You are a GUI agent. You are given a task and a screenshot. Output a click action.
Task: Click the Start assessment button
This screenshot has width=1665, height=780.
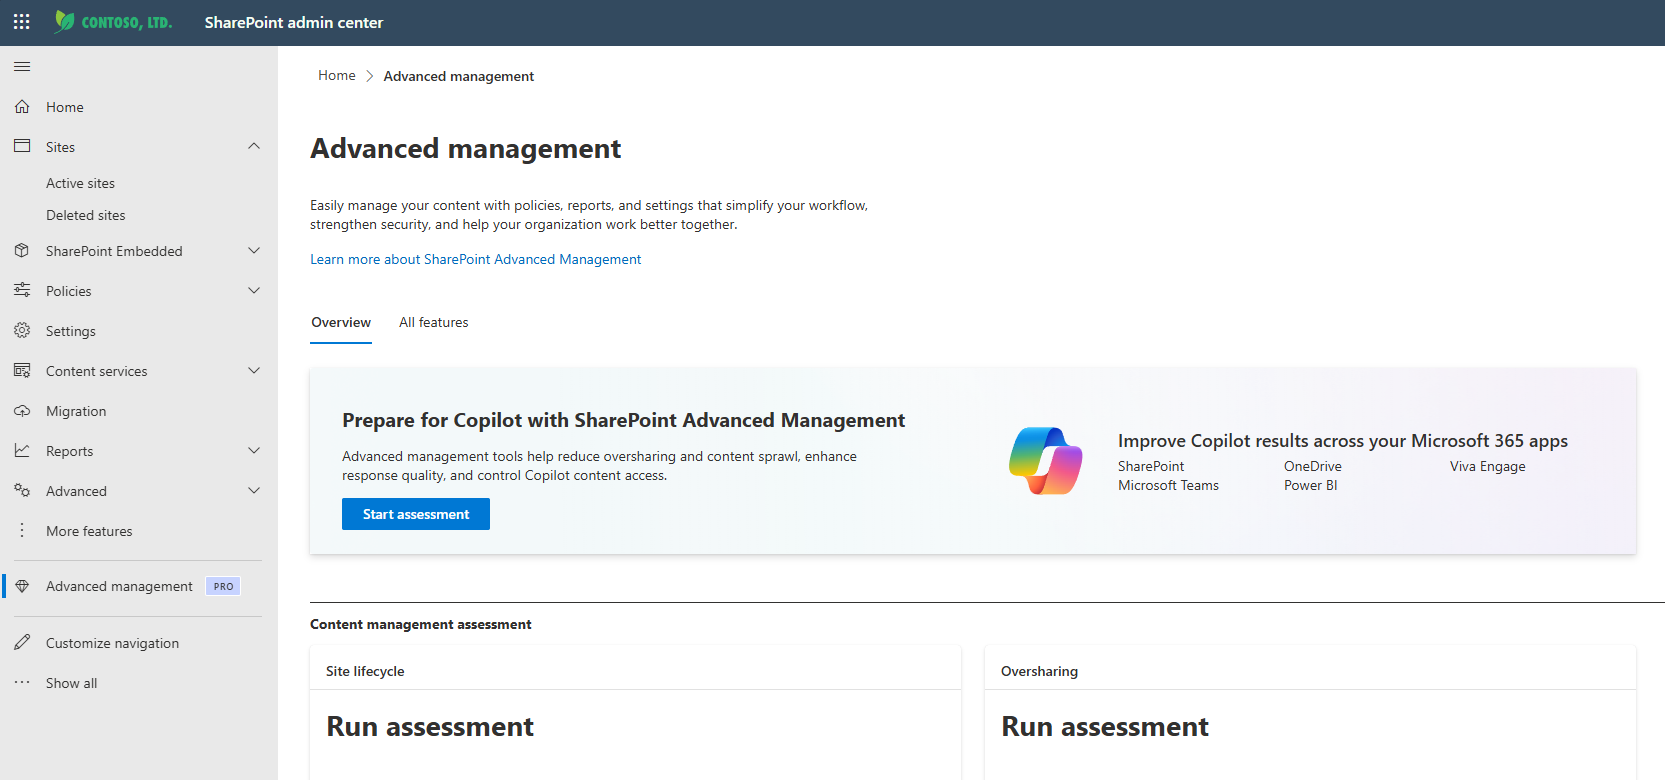pos(416,514)
